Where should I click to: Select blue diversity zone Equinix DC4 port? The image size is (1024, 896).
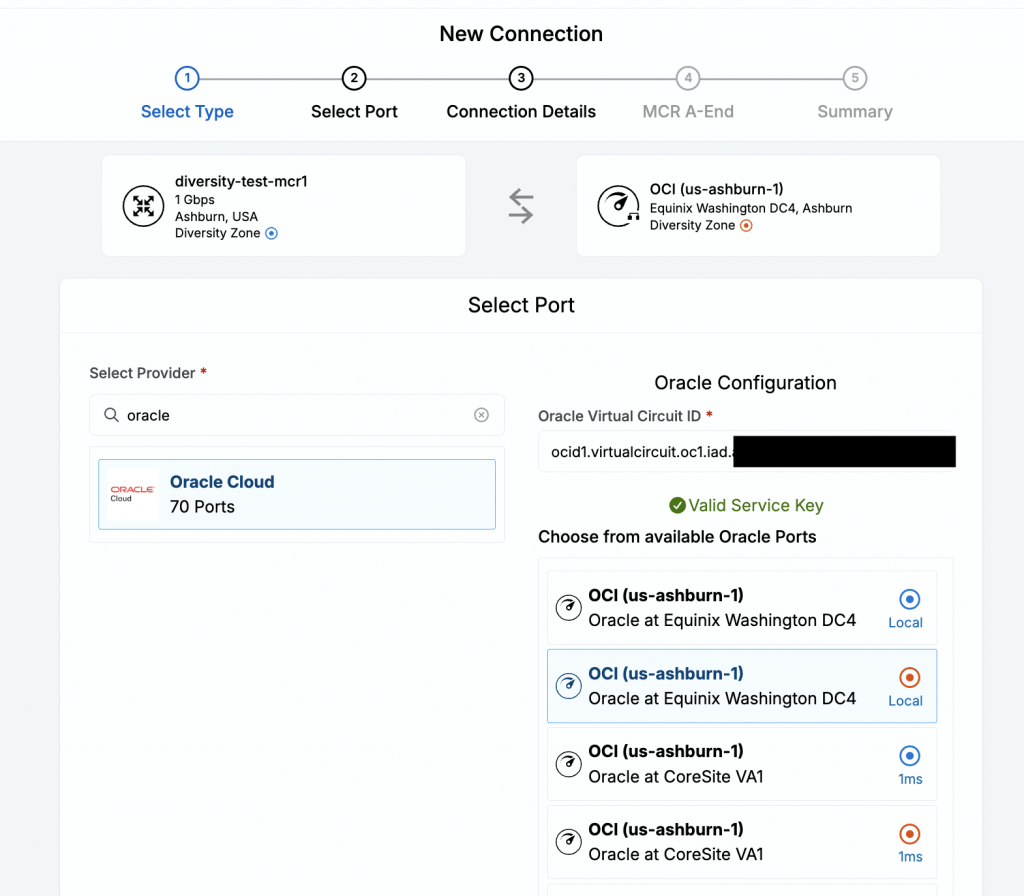742,607
